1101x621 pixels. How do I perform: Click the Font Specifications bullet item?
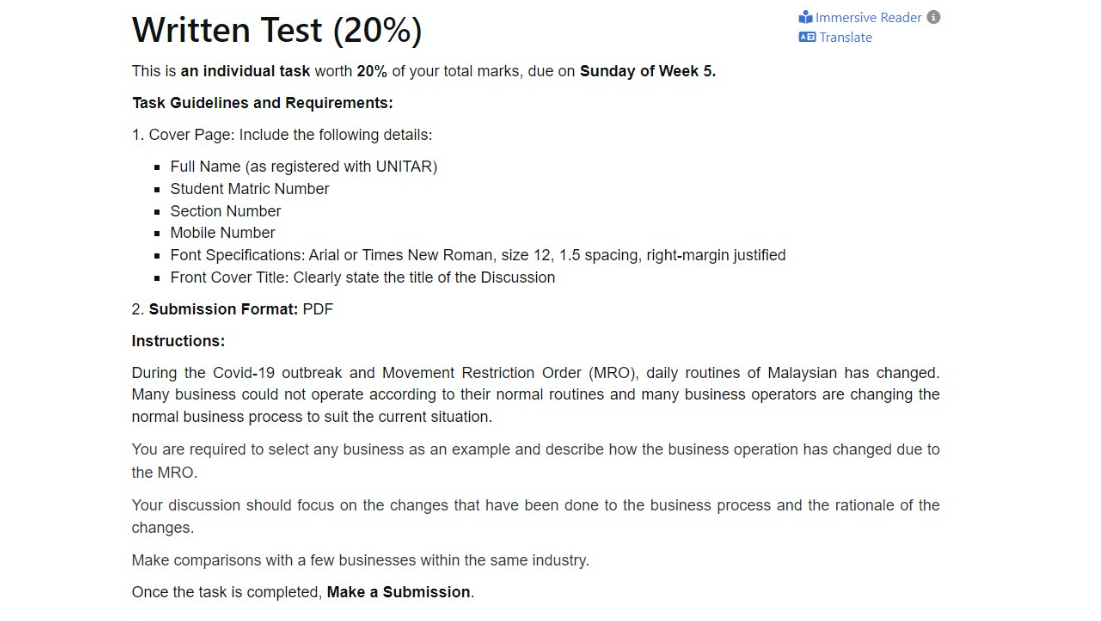478,254
